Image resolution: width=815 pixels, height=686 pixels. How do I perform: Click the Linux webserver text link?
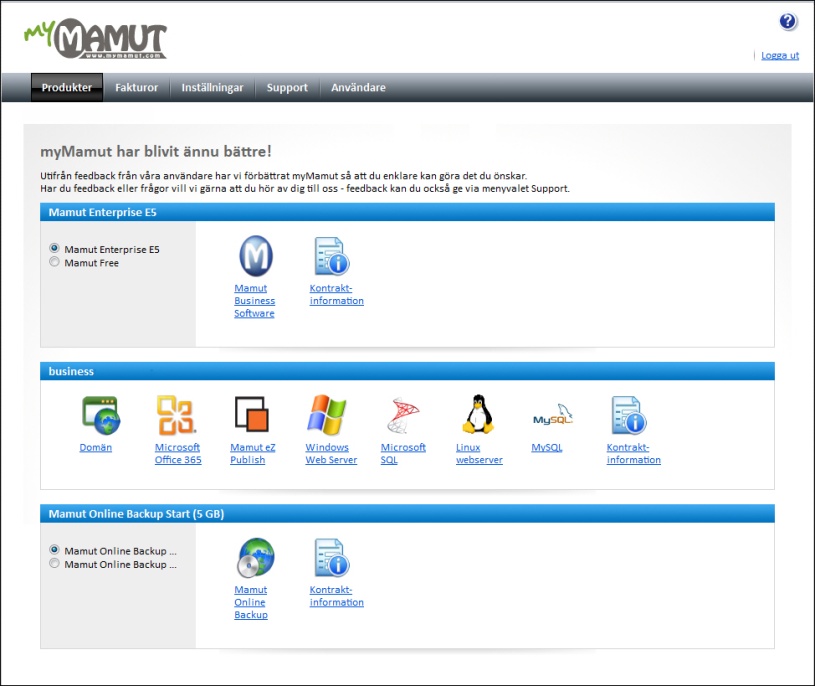(479, 453)
